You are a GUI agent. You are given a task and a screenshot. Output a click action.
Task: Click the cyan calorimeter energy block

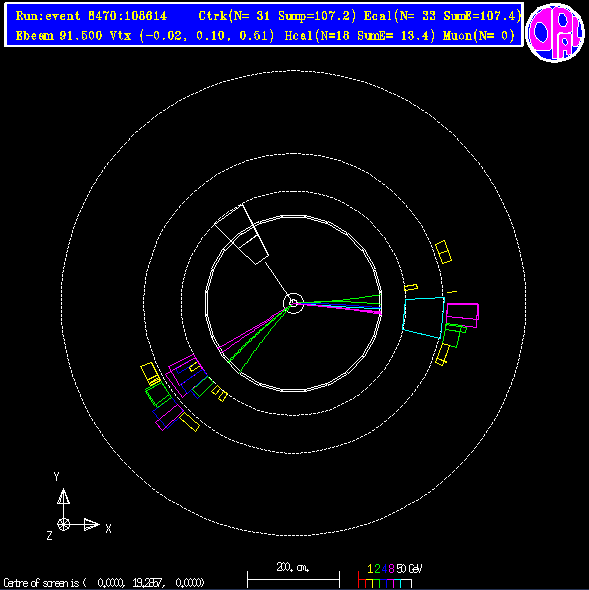pos(424,318)
